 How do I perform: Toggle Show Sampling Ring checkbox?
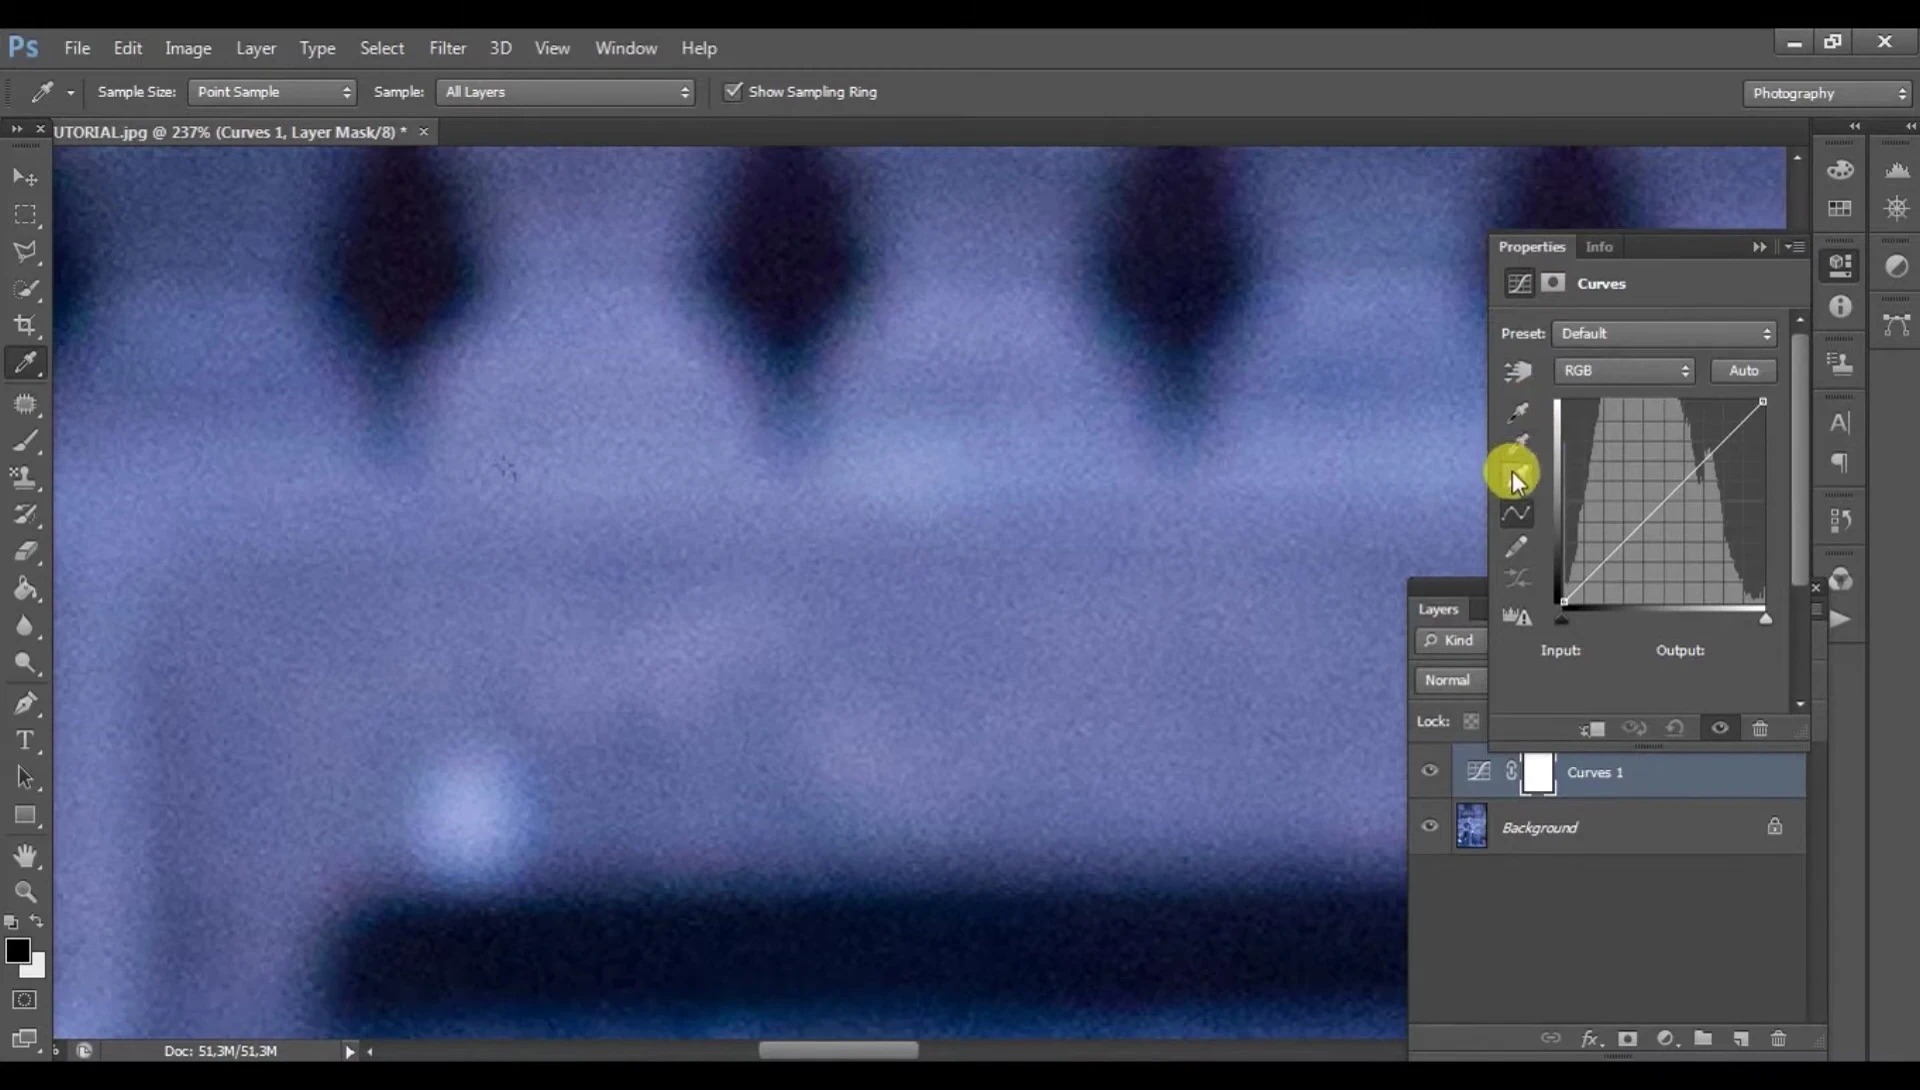point(733,91)
